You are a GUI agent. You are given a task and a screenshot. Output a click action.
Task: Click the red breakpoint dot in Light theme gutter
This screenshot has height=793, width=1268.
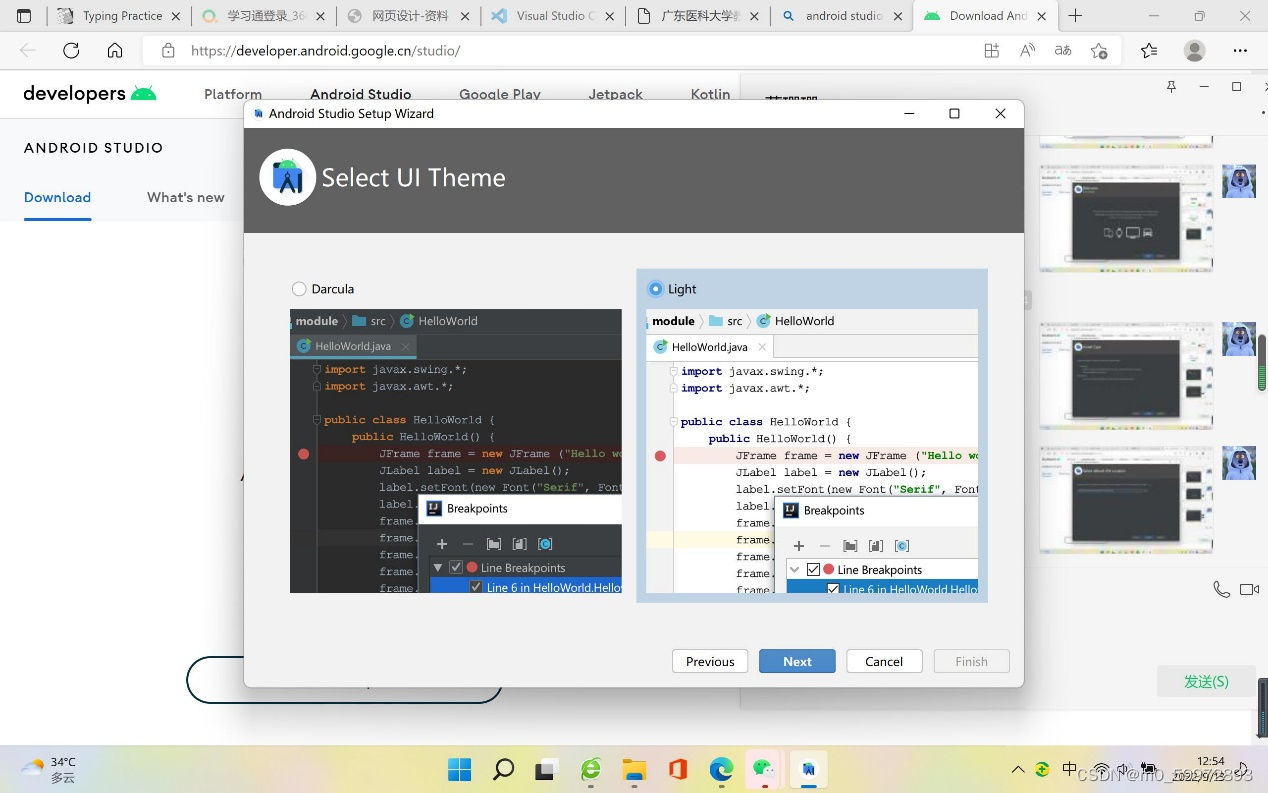tap(660, 455)
